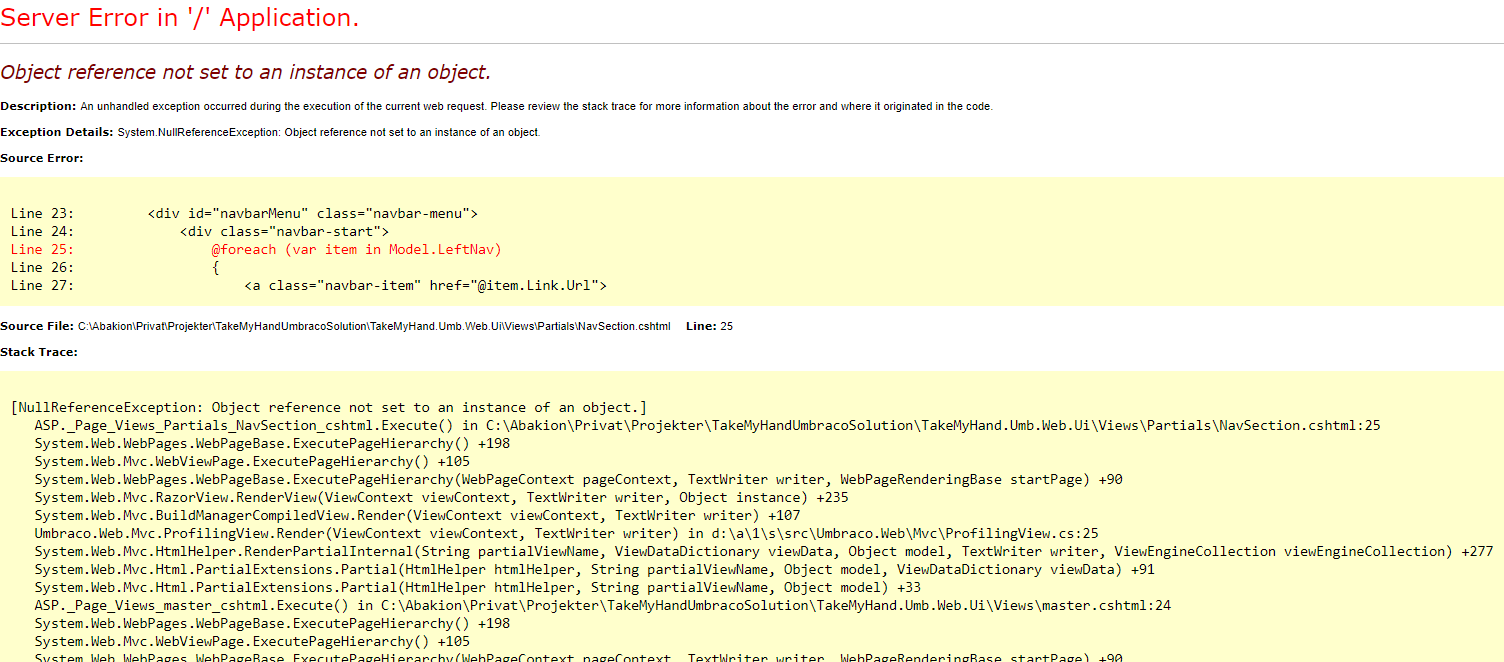Select source line 26 with opening brace

pos(115,267)
